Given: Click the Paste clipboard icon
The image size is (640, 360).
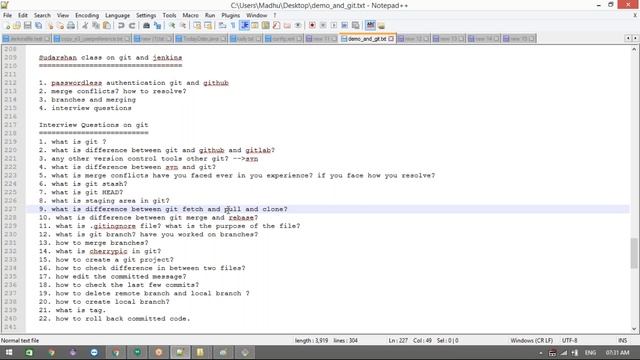Looking at the screenshot, I should click(107, 25).
